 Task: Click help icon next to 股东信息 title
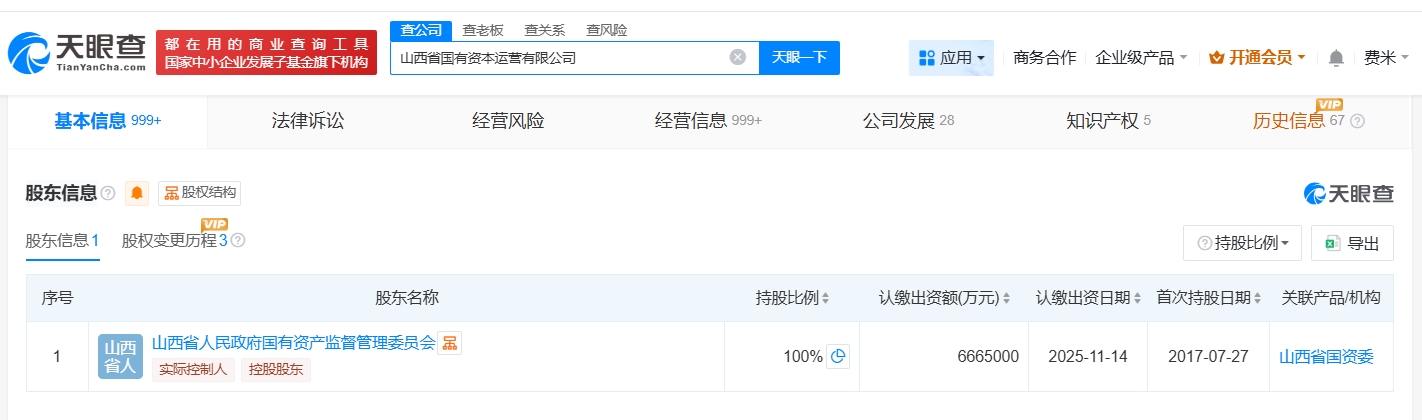pyautogui.click(x=108, y=193)
